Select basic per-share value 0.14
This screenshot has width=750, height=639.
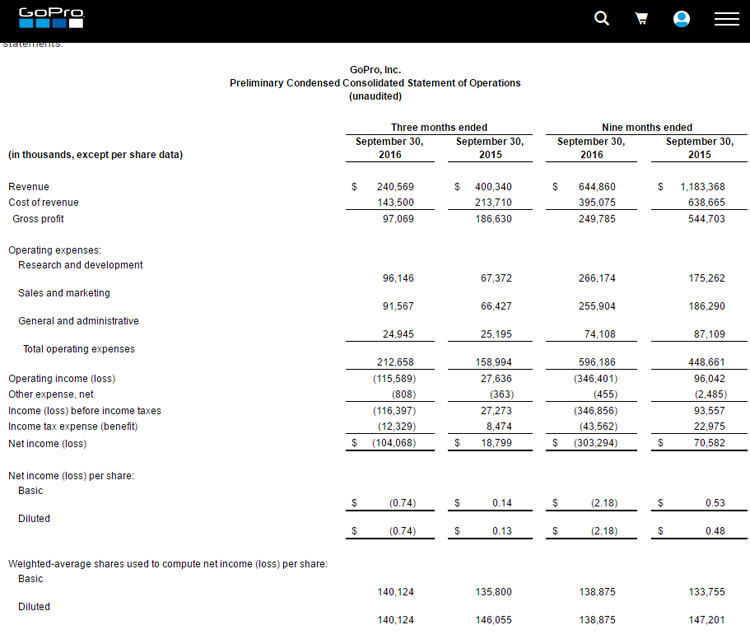[x=502, y=503]
